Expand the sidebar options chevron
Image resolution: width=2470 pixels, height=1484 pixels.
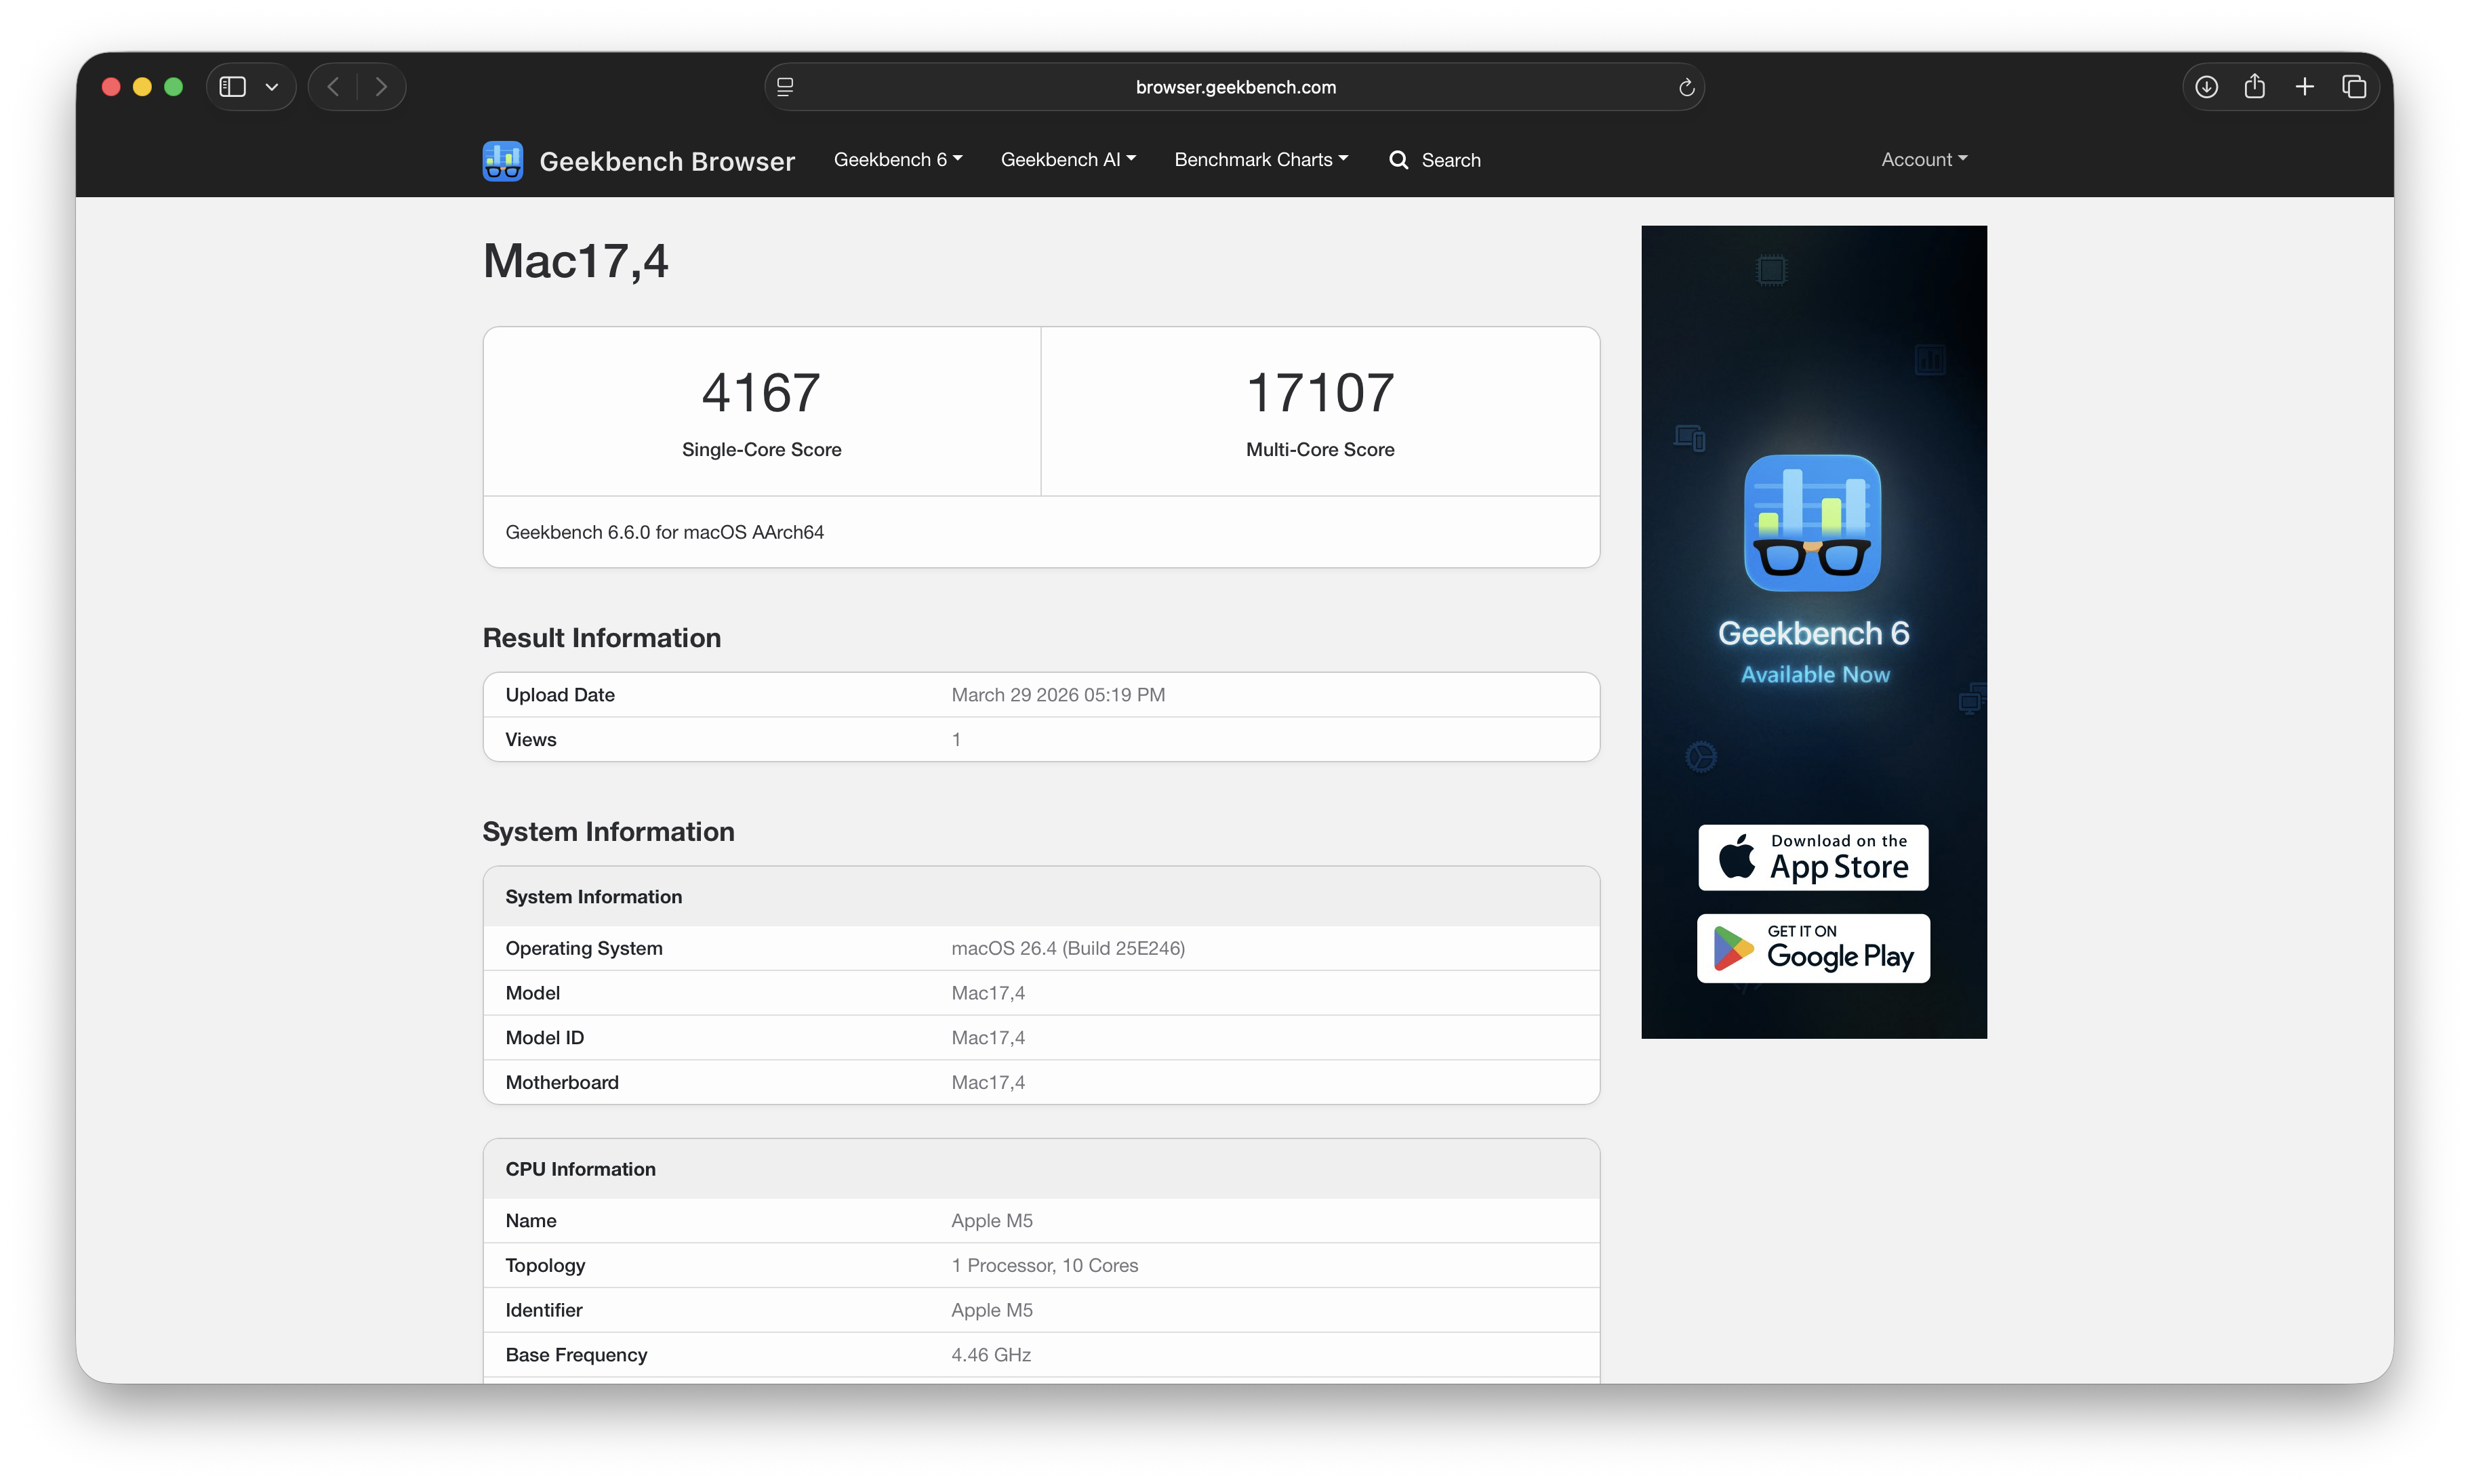[x=271, y=87]
